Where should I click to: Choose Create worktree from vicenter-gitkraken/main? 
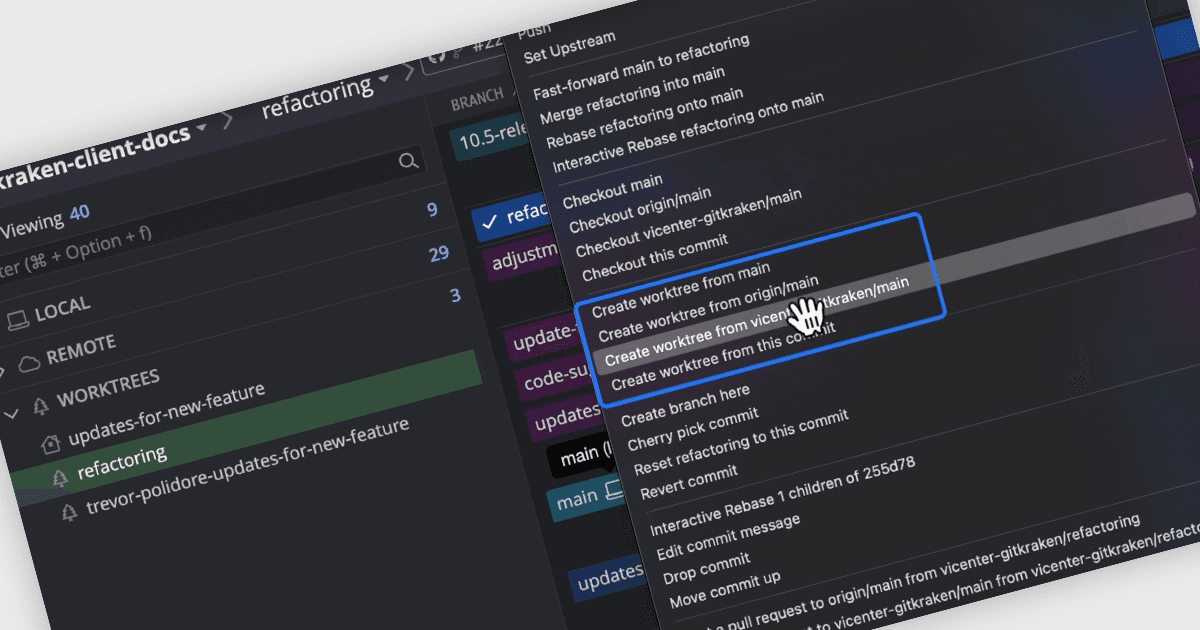coord(757,321)
